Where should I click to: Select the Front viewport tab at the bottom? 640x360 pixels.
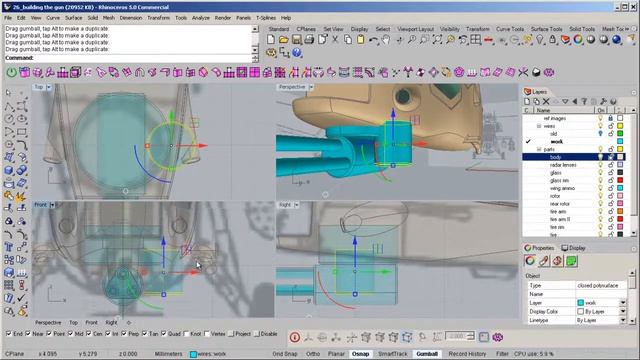click(x=91, y=322)
